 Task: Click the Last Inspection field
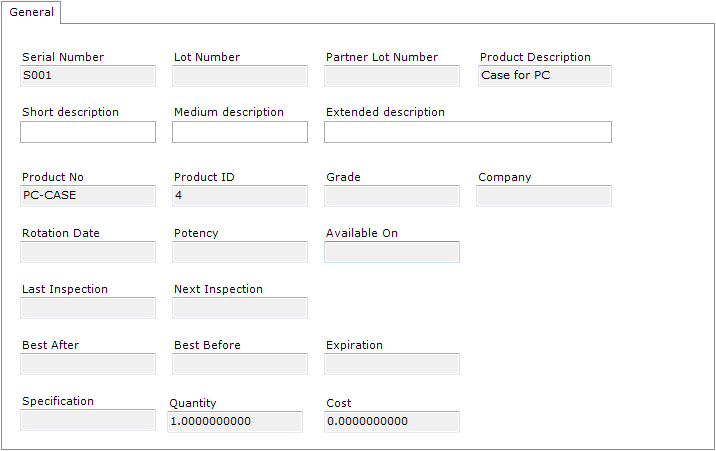pos(88,308)
